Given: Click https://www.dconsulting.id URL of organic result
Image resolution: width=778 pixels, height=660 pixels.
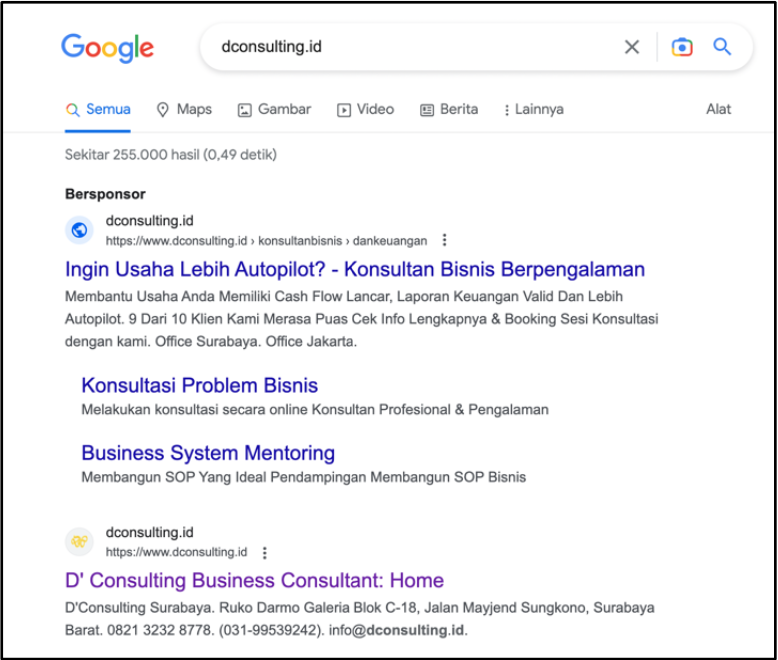Looking at the screenshot, I should tap(176, 552).
